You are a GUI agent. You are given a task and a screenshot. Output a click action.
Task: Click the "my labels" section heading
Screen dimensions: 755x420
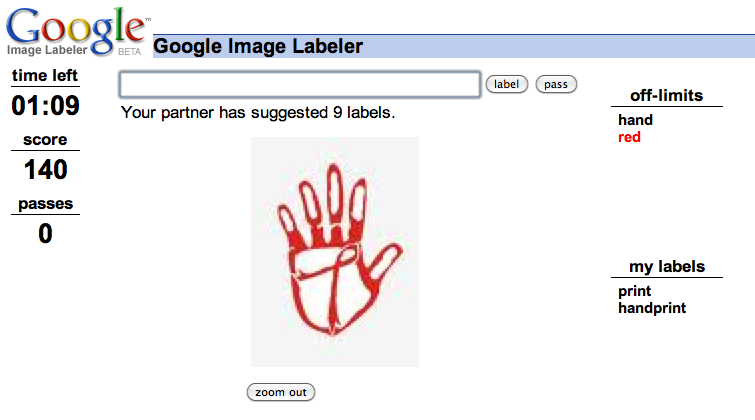pyautogui.click(x=666, y=267)
